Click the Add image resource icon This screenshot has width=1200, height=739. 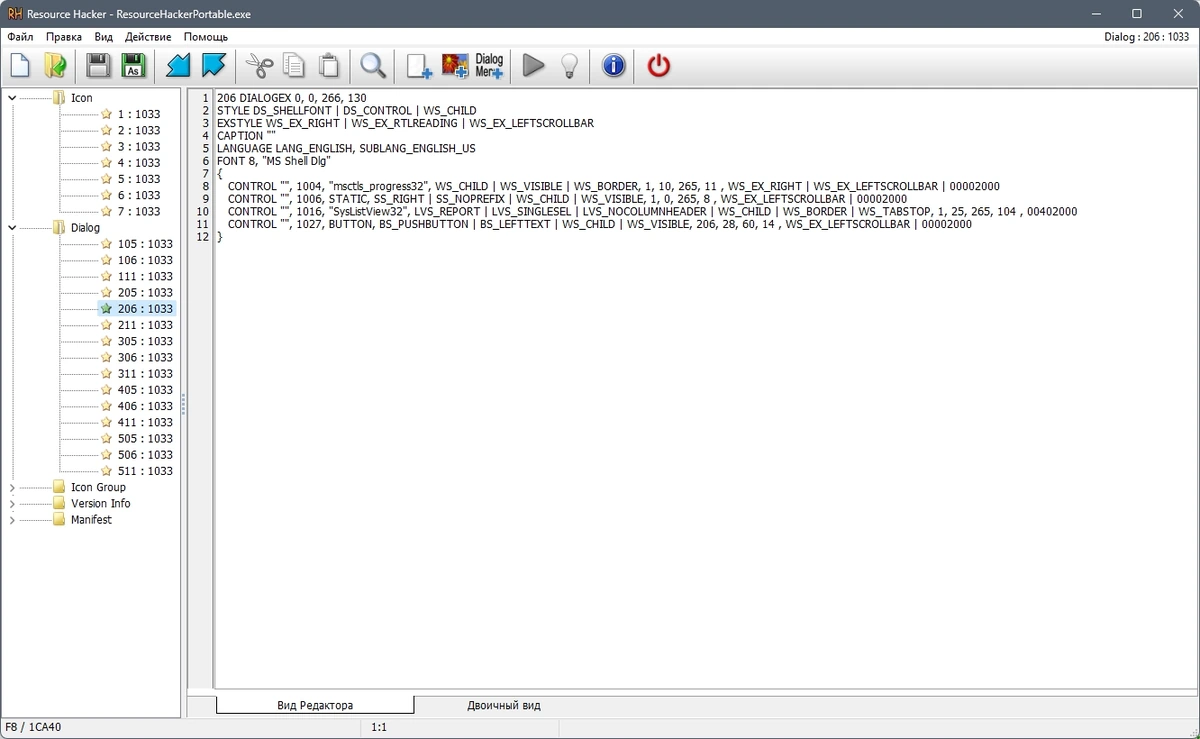(455, 66)
